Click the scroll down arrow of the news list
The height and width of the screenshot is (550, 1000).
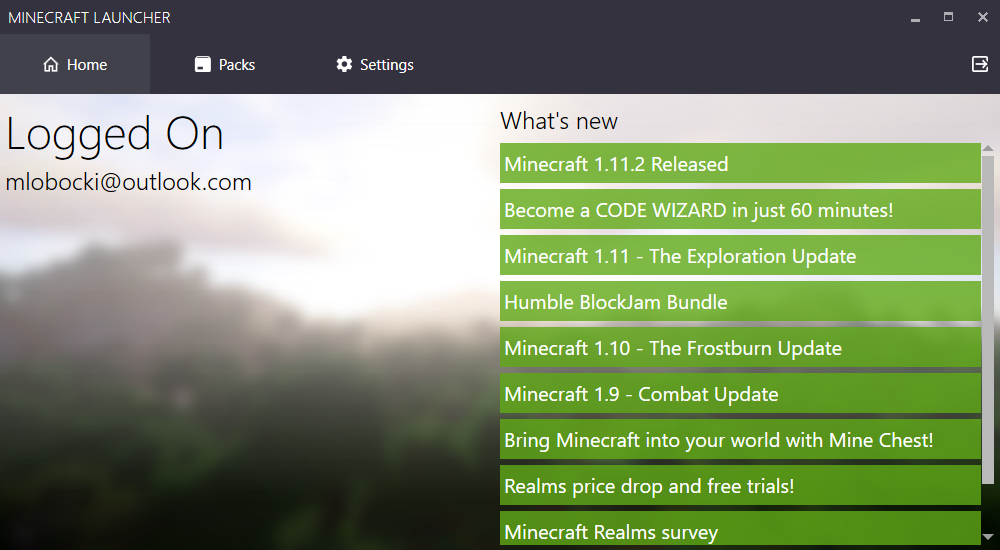click(x=988, y=537)
